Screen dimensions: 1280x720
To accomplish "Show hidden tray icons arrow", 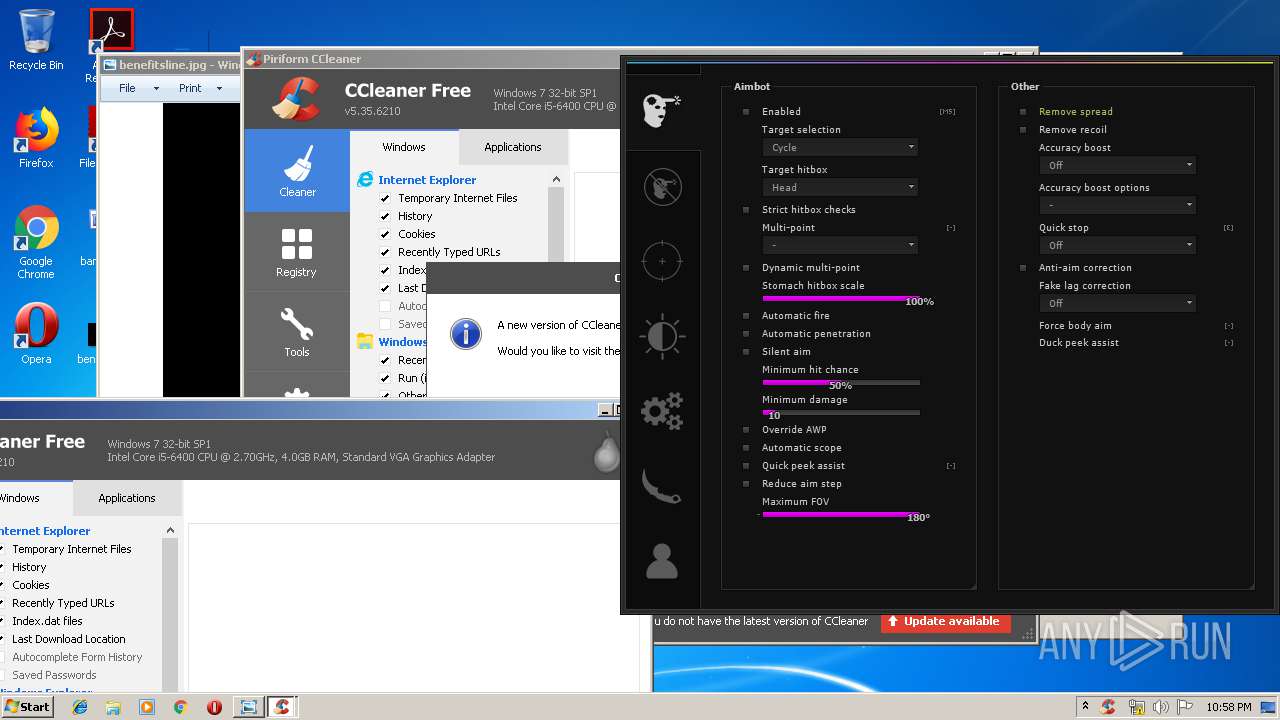I will coord(1085,706).
